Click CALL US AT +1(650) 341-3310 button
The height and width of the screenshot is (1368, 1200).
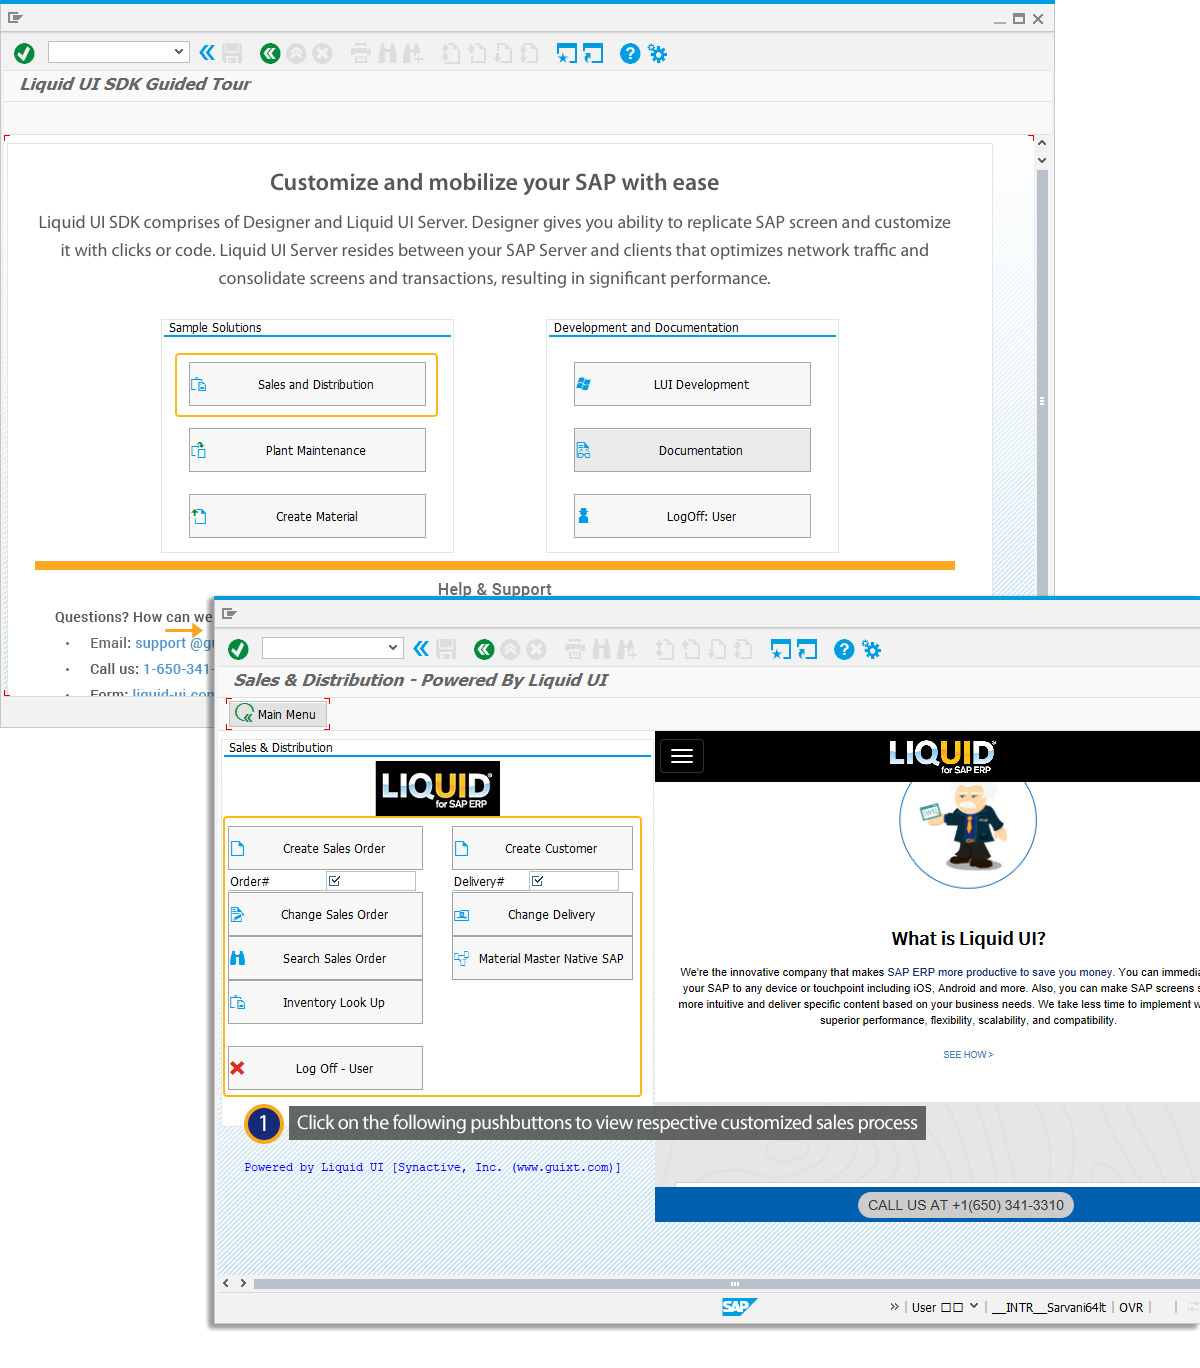coord(966,1205)
